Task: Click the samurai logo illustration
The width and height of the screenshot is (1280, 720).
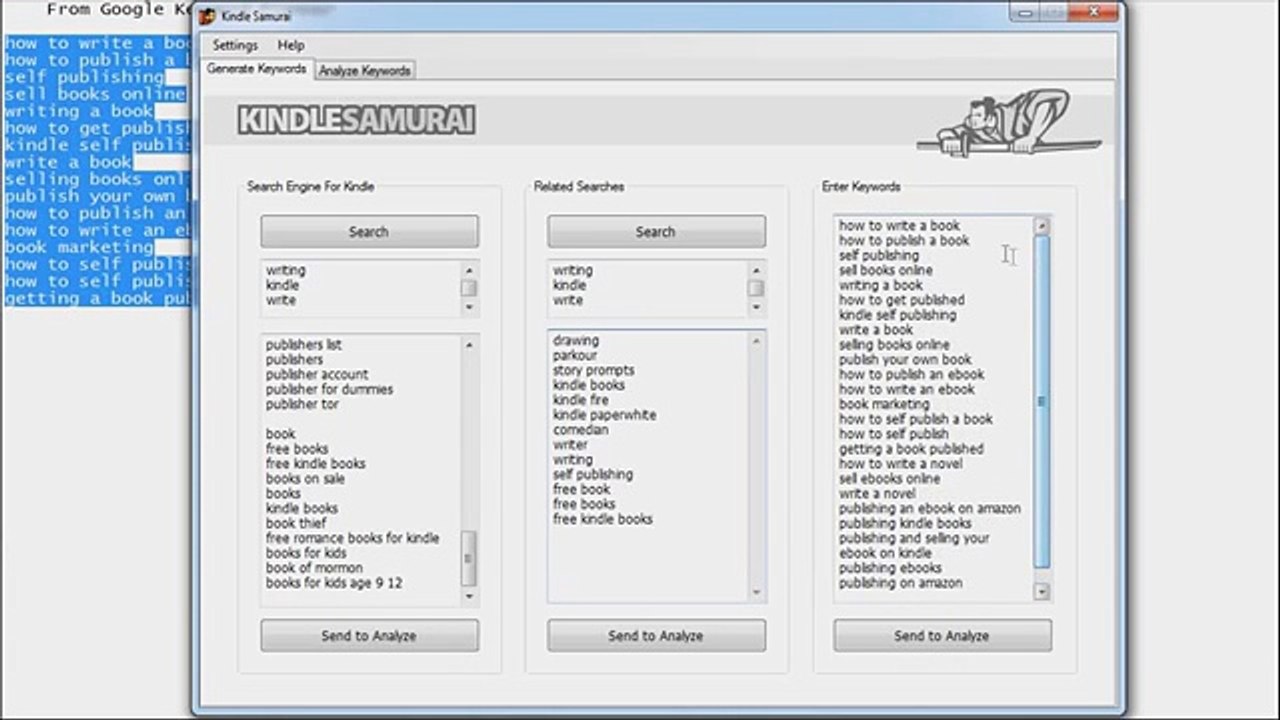Action: (1008, 123)
